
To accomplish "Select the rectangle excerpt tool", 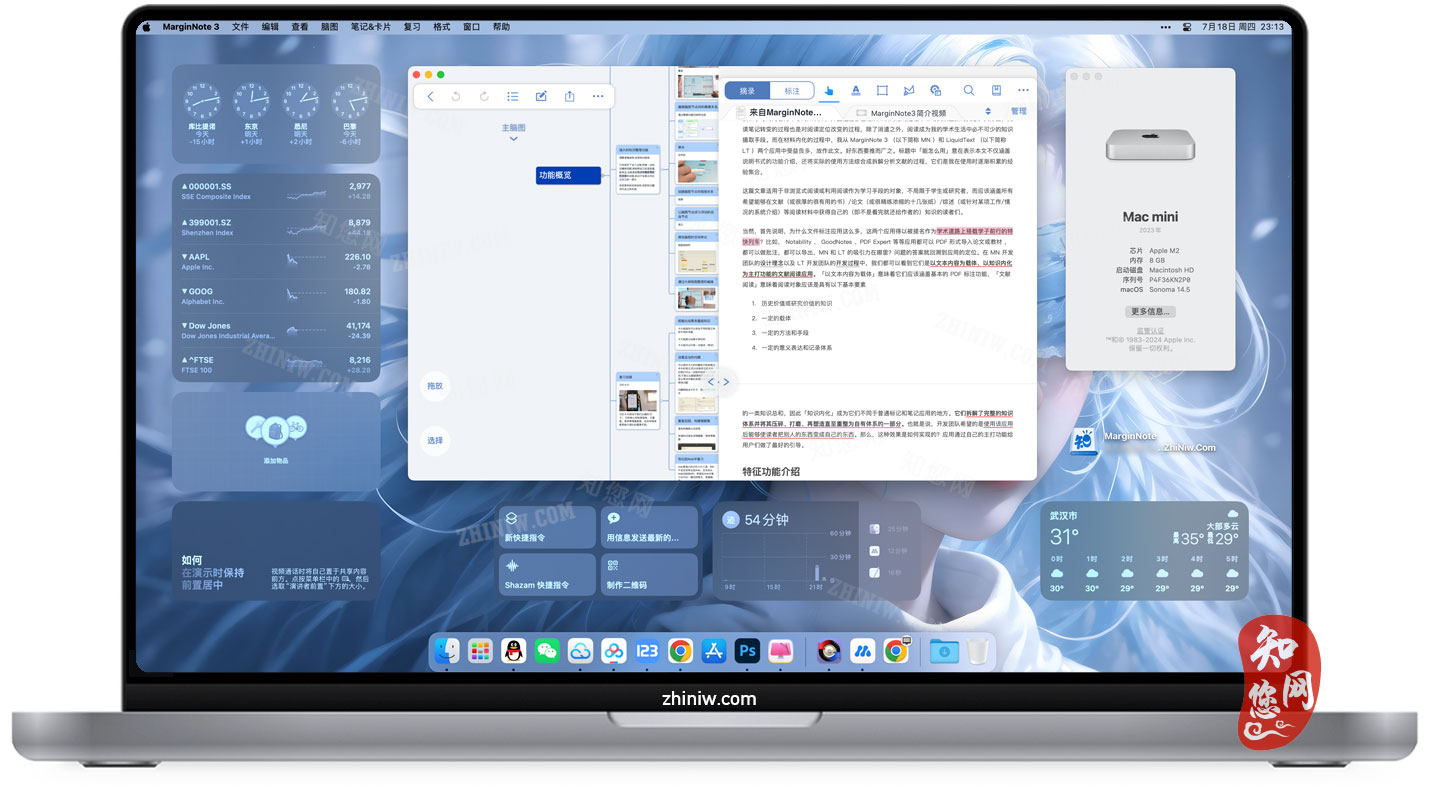I will (882, 90).
